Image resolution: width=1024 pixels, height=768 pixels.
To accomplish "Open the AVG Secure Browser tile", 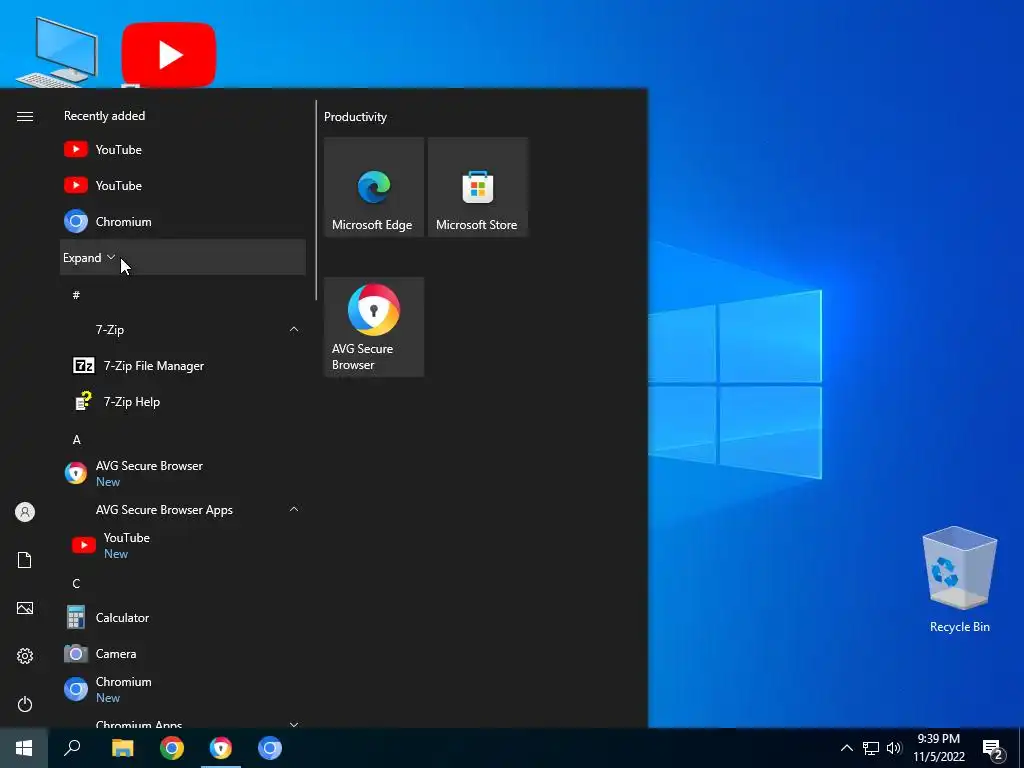I will (374, 327).
